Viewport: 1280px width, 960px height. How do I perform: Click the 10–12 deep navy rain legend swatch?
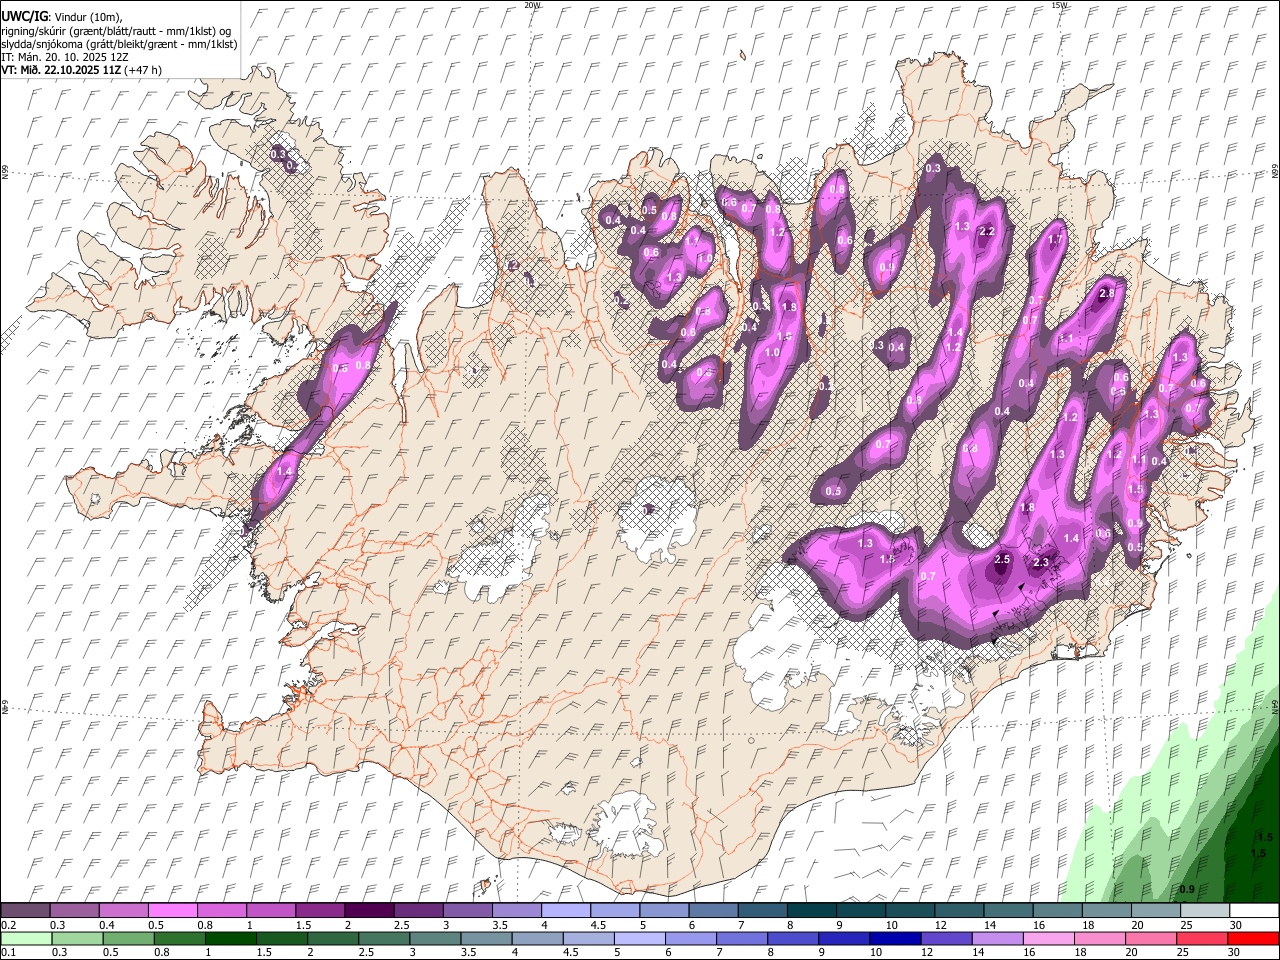coord(895,938)
